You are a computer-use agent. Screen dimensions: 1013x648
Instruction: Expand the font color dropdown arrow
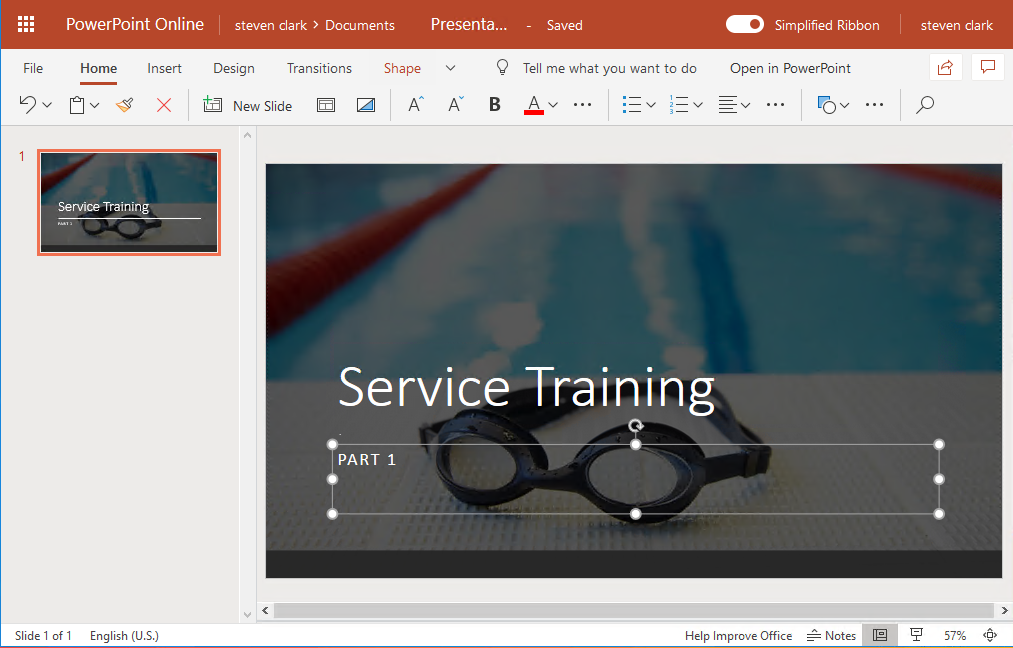[x=553, y=105]
